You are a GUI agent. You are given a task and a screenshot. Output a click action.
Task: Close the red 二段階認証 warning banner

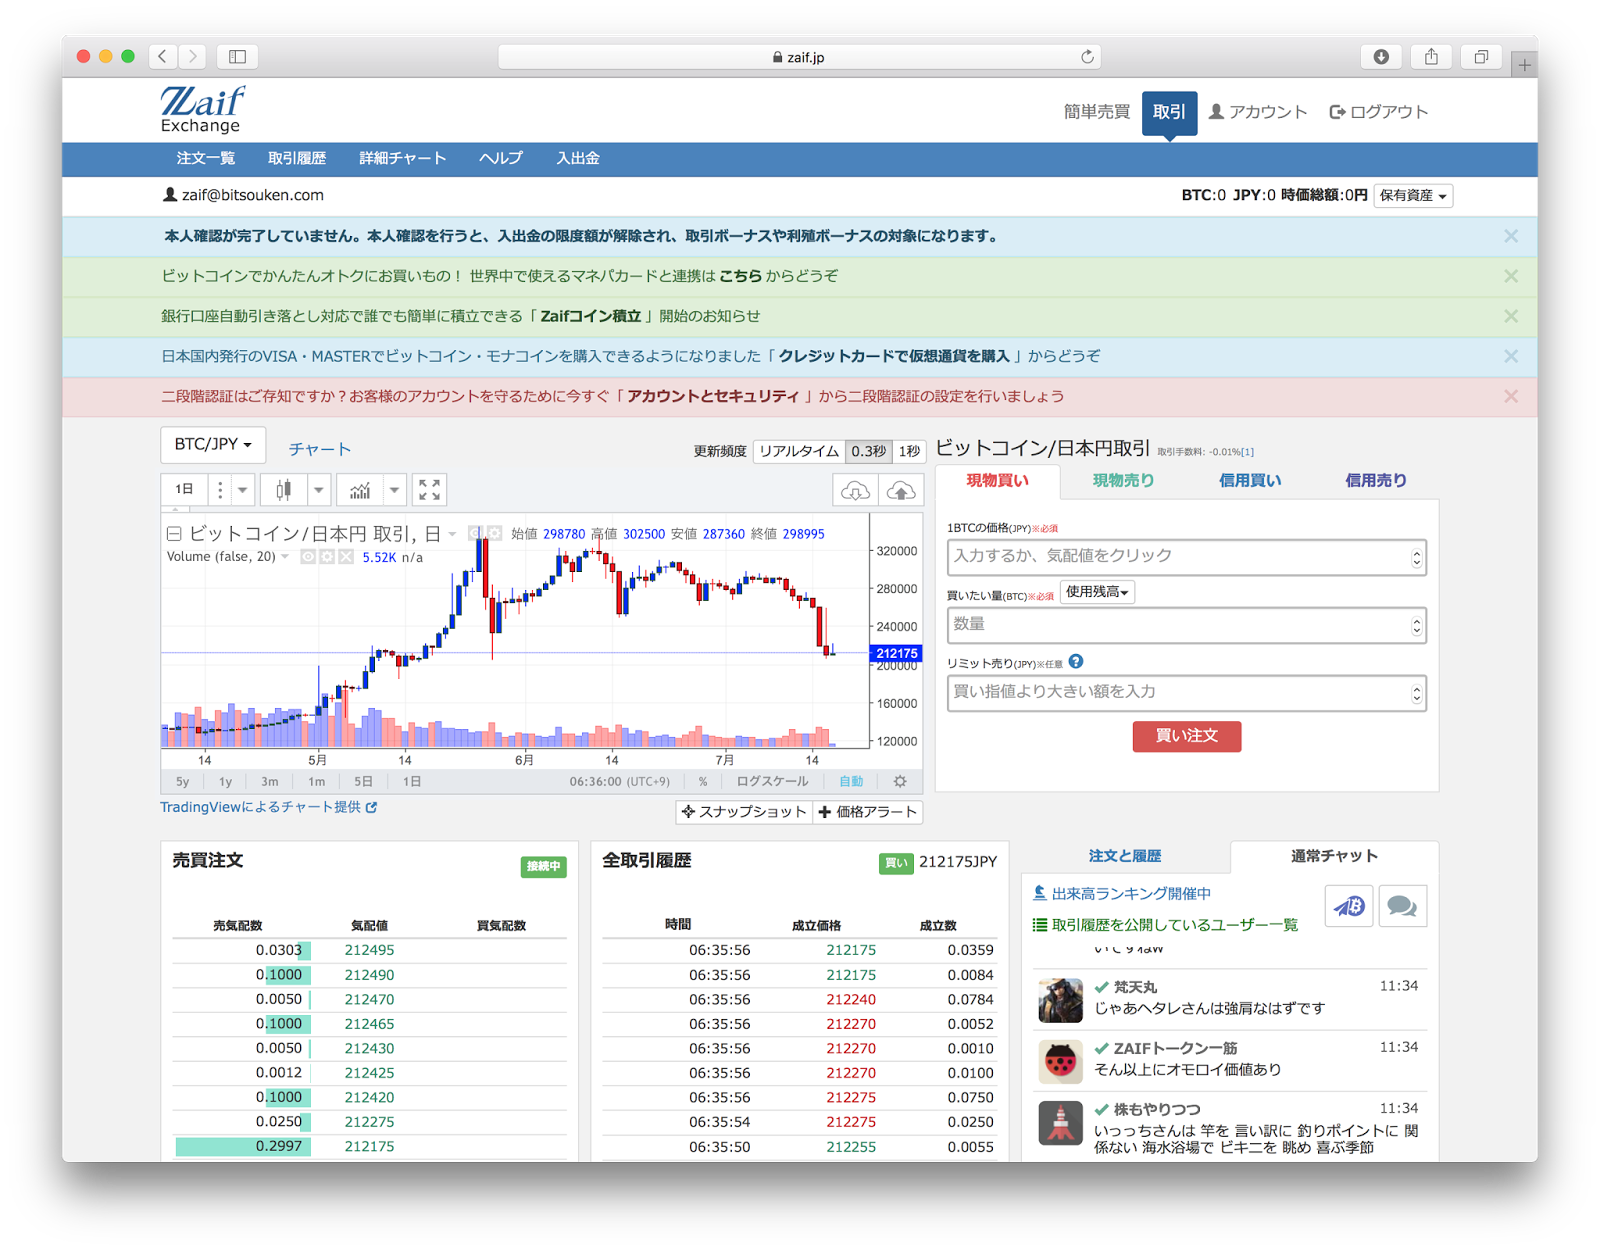click(1511, 396)
